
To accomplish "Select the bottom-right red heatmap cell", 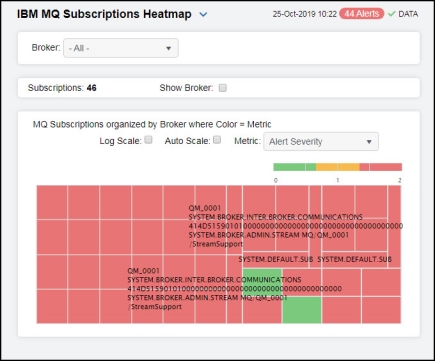I will [381, 310].
